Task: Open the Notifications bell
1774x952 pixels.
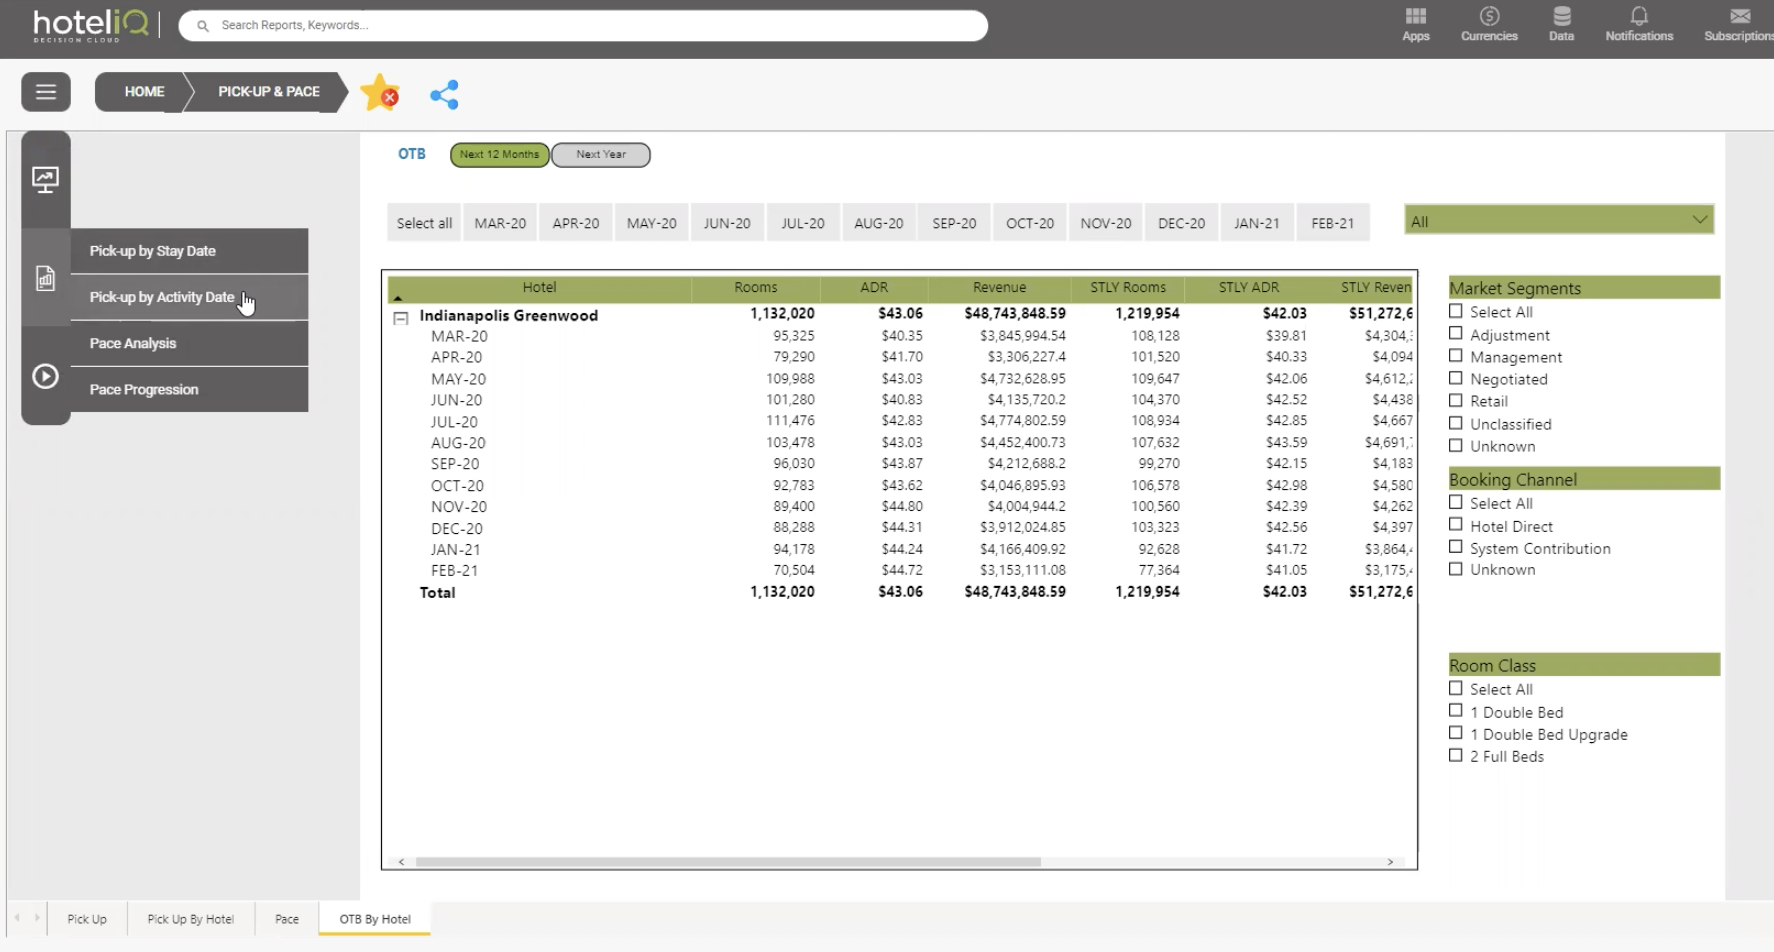Action: click(x=1638, y=16)
